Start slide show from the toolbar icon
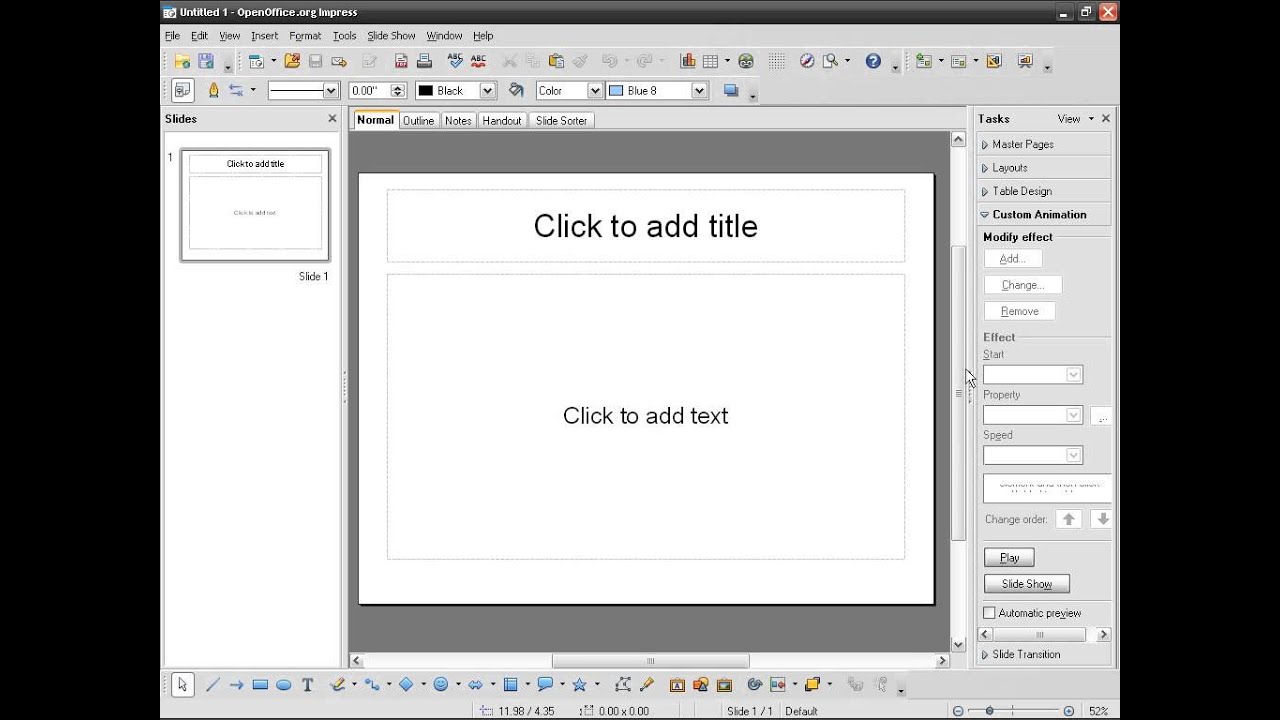 1024,61
